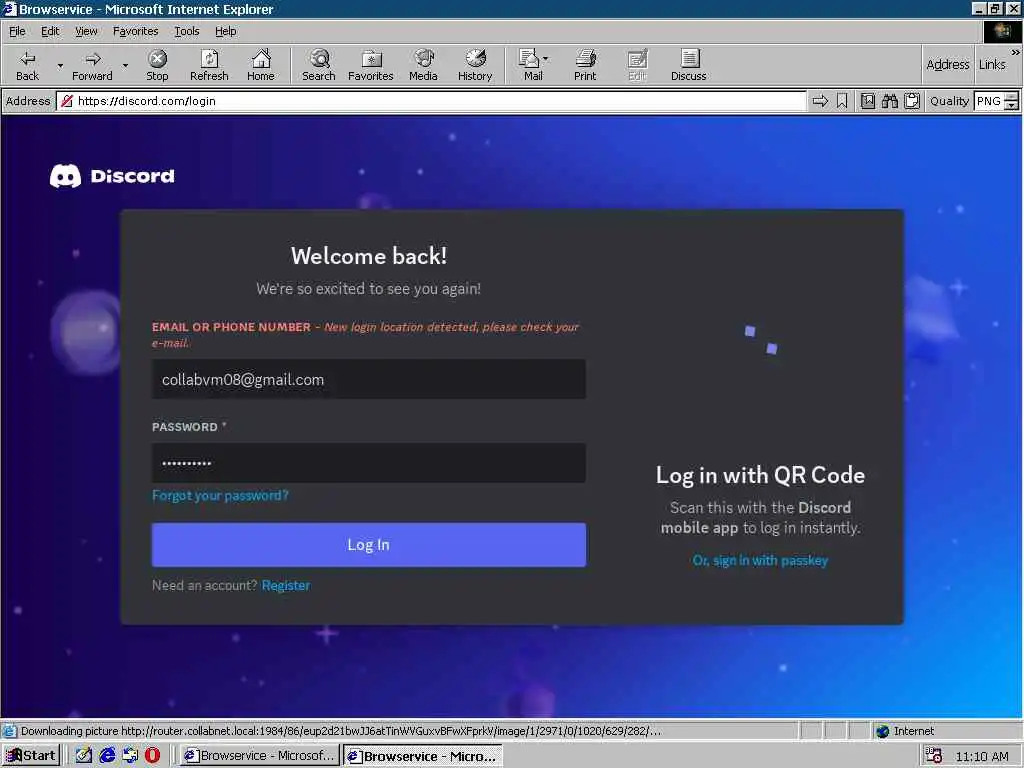Step Quality PNG value up
Image resolution: width=1024 pixels, height=768 pixels.
(1012, 97)
